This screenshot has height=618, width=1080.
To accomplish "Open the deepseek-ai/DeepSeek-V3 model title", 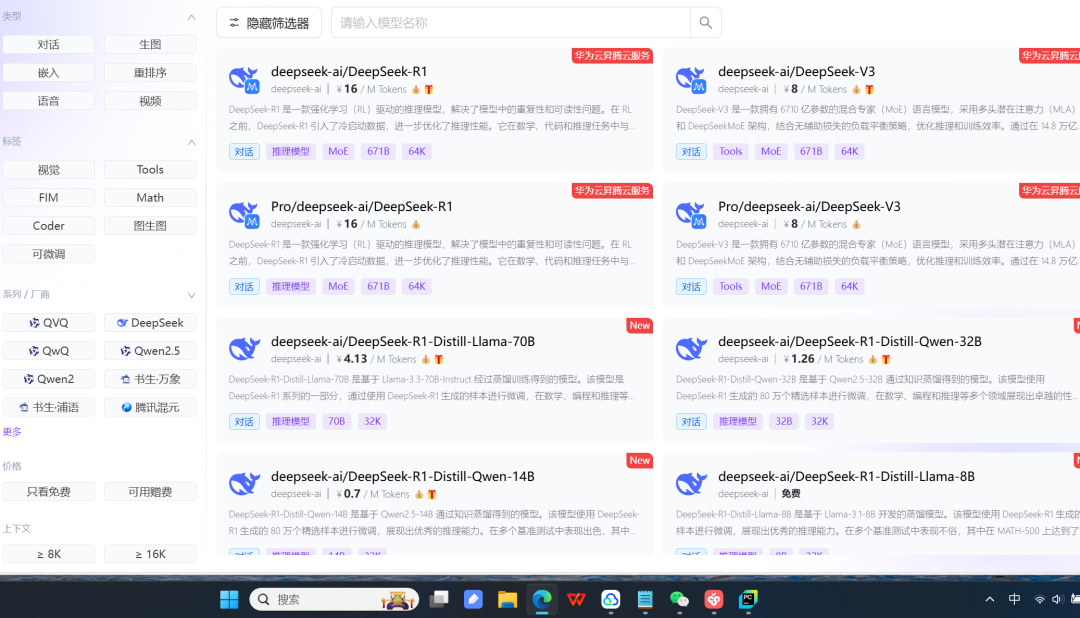I will click(796, 71).
